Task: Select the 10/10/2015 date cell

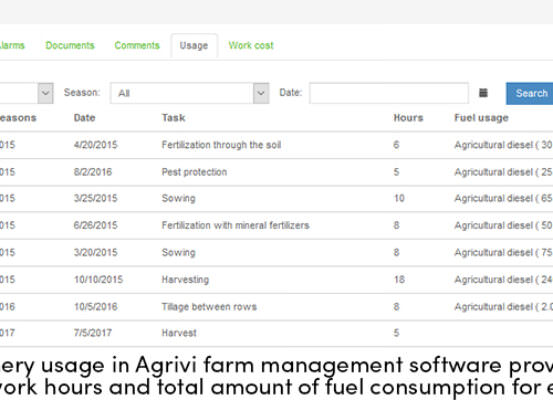Action: point(98,280)
